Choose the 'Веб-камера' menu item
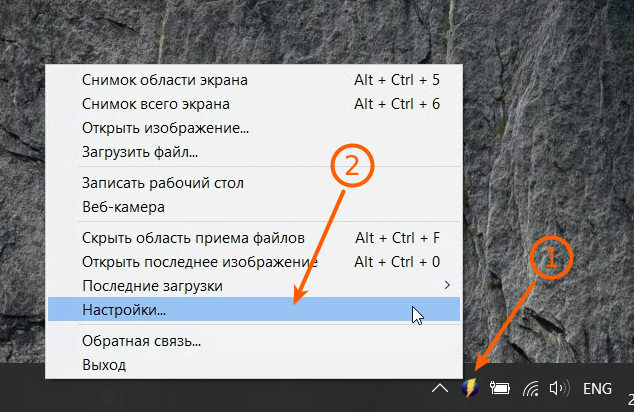Image resolution: width=634 pixels, height=412 pixels. point(123,207)
